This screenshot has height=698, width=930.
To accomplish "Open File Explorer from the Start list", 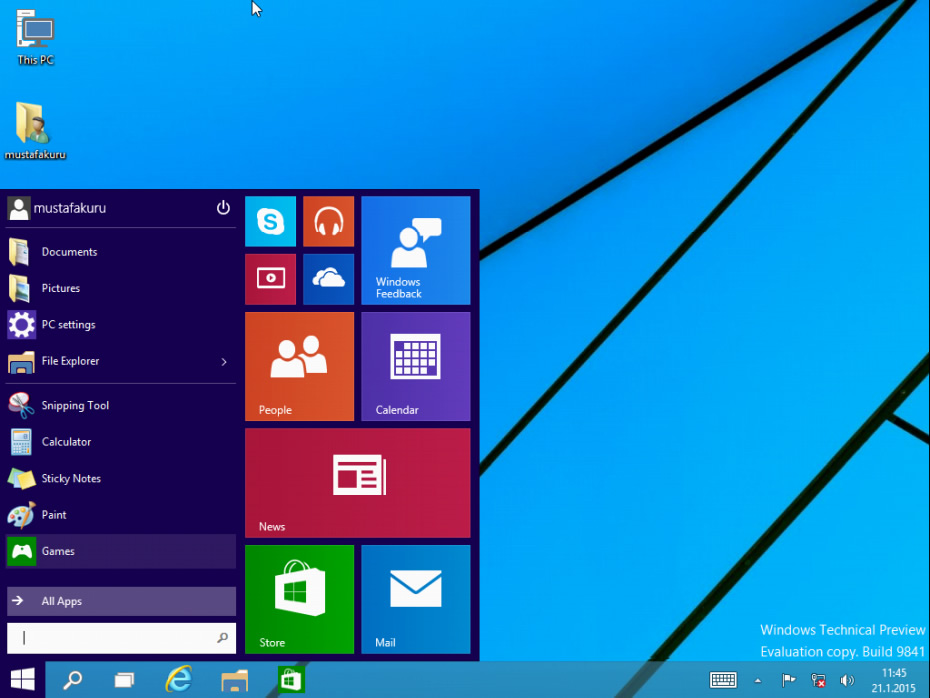I will pos(121,361).
